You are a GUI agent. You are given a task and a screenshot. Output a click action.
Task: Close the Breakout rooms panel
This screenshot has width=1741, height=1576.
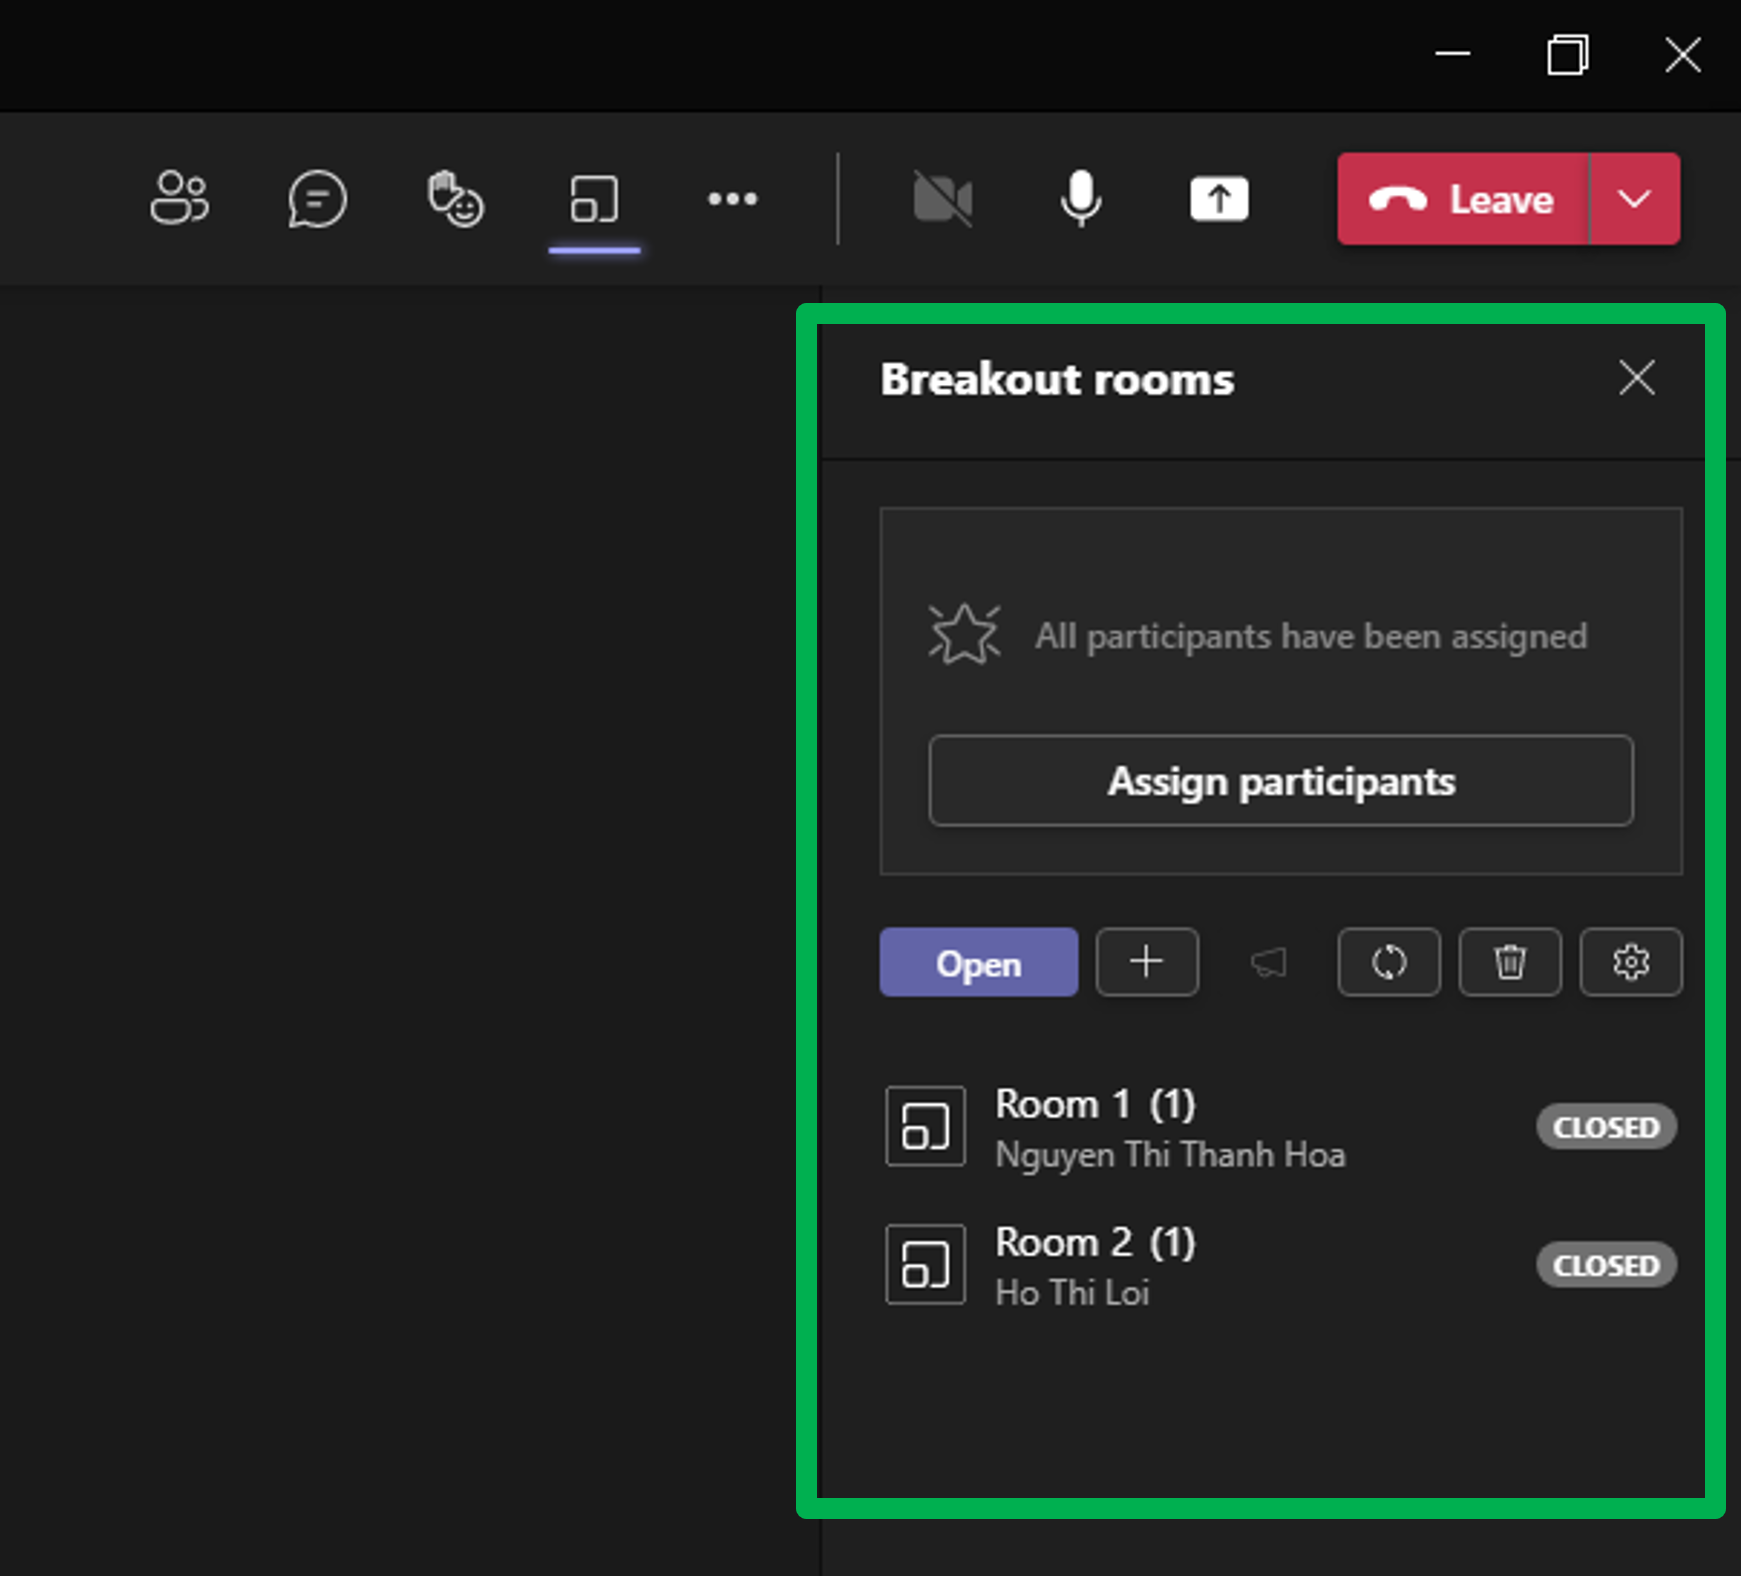pyautogui.click(x=1636, y=378)
